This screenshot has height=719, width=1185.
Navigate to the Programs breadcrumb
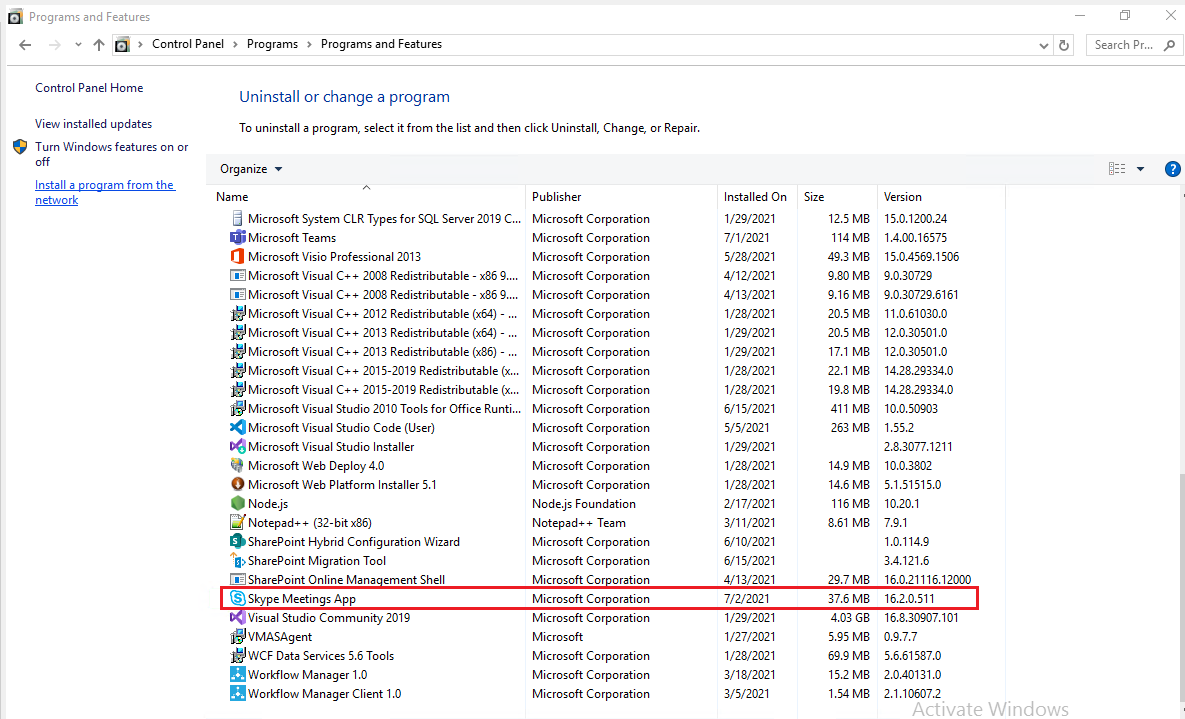tap(272, 44)
